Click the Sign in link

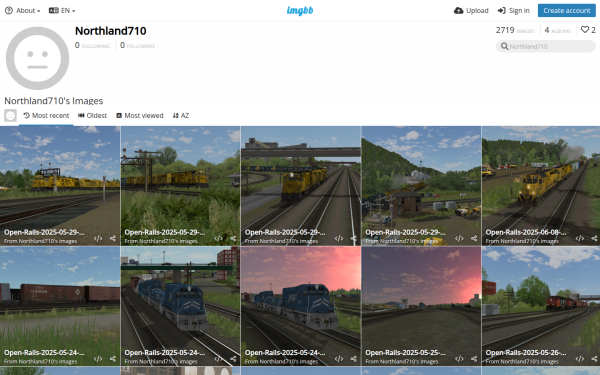[x=514, y=10]
